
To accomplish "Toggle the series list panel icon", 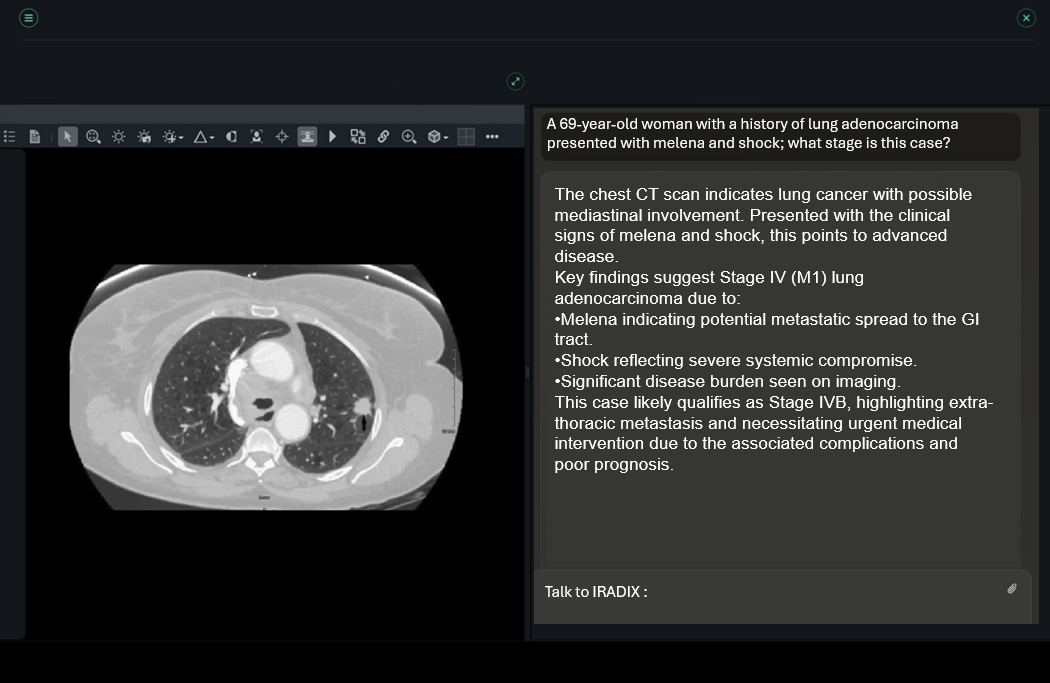I will pyautogui.click(x=10, y=136).
